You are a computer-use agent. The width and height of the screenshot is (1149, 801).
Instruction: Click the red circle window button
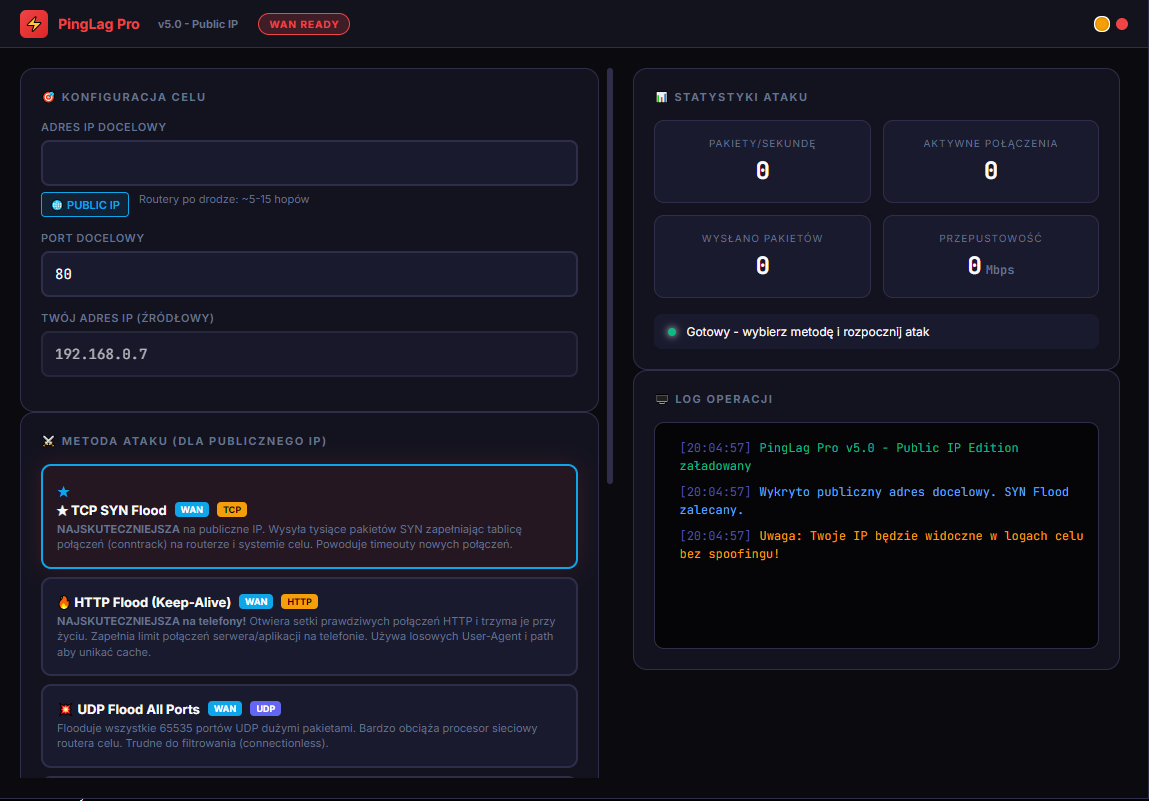[x=1122, y=24]
